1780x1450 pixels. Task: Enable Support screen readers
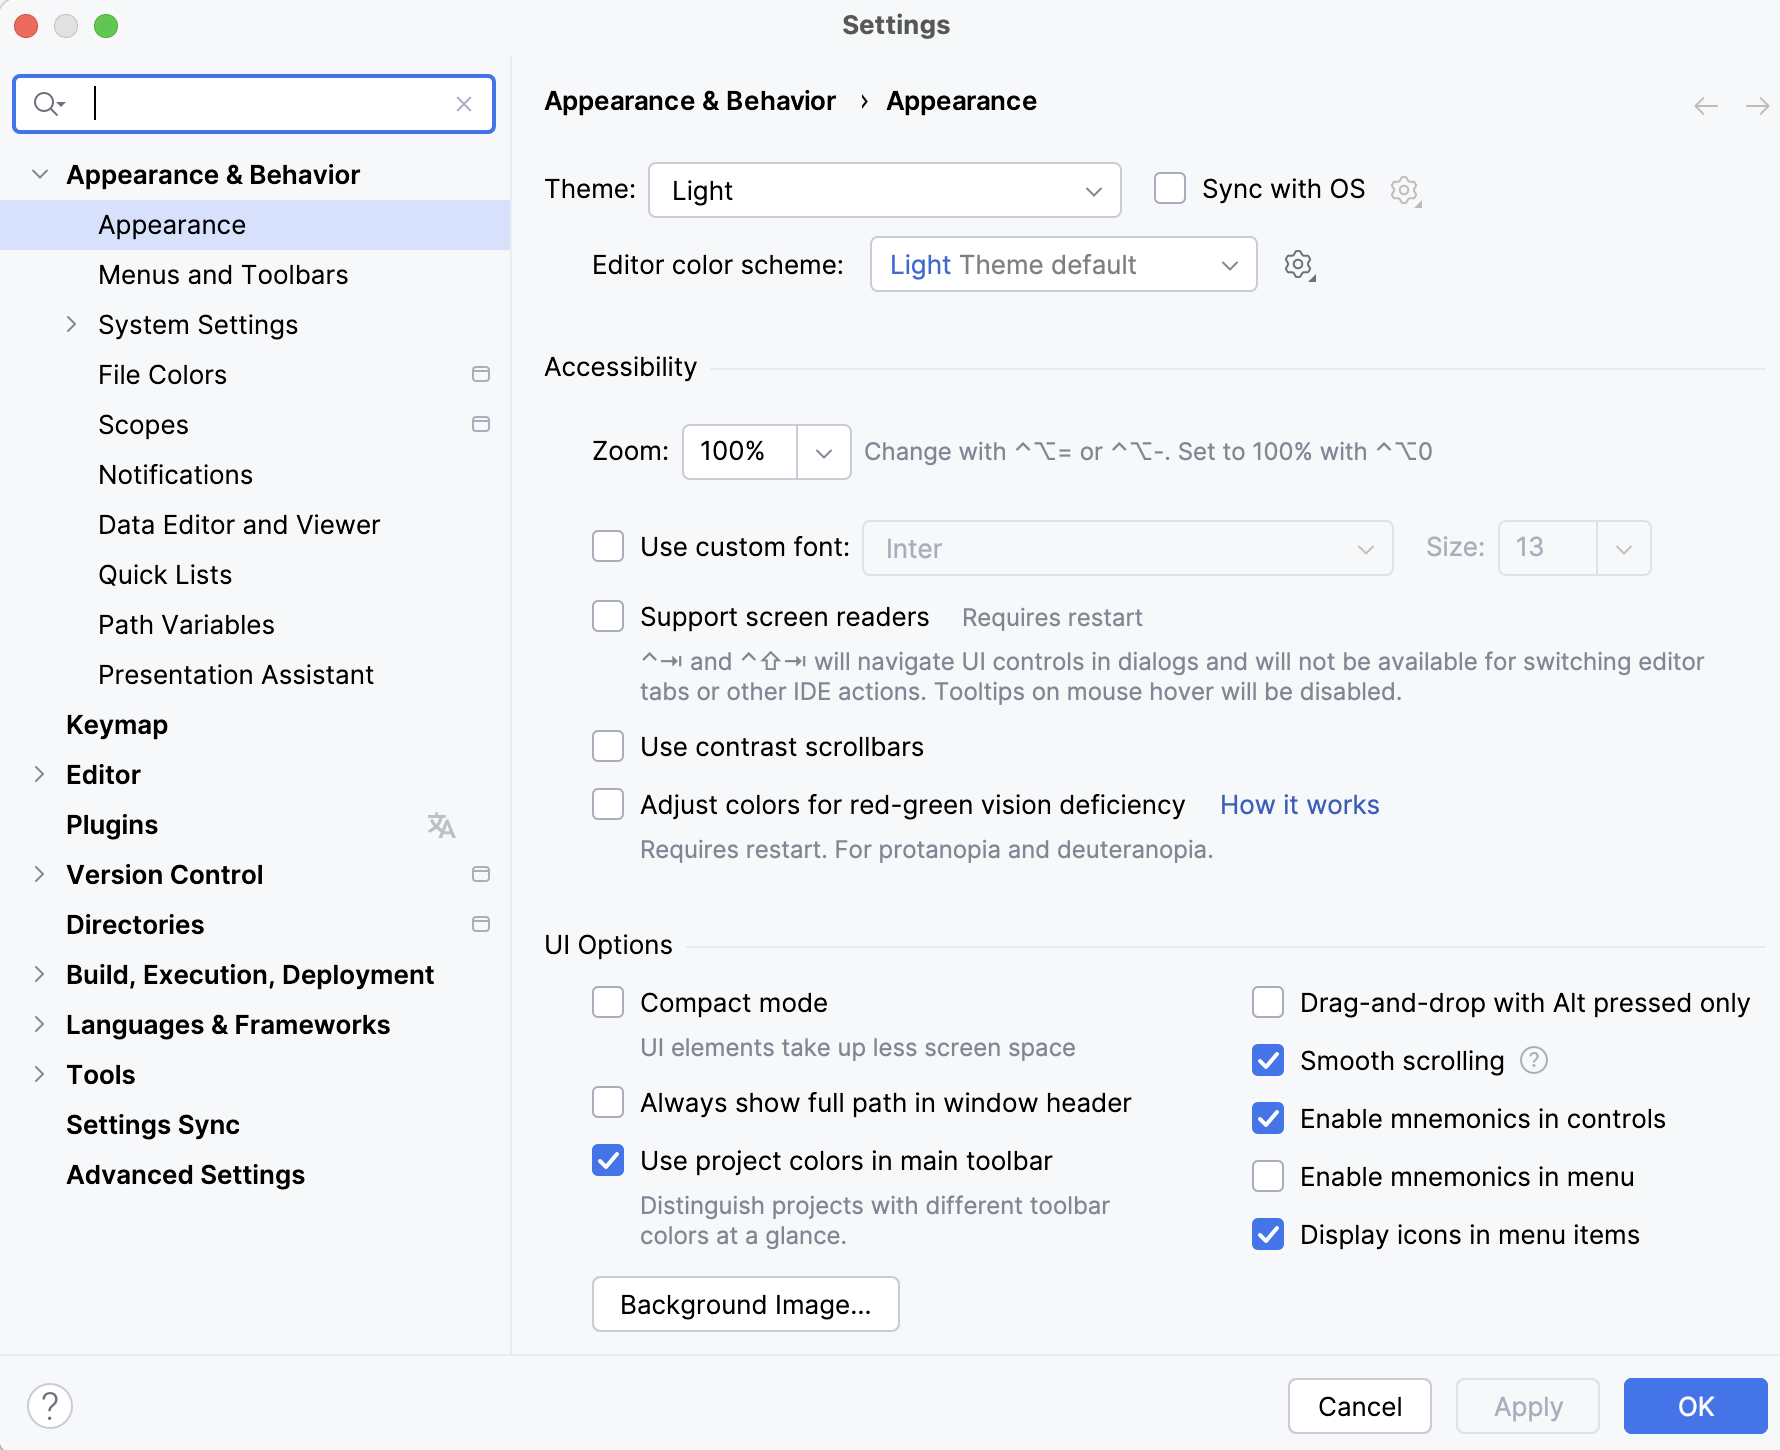click(x=608, y=616)
